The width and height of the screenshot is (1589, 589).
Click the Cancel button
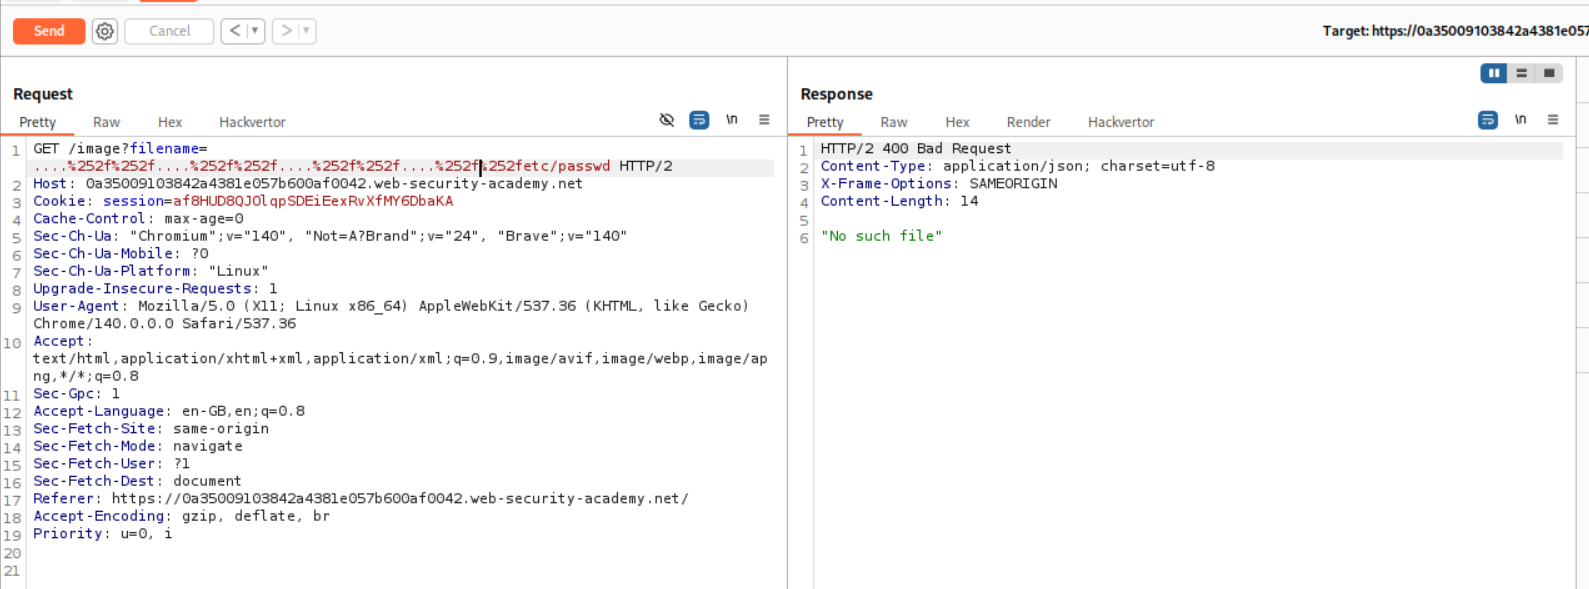169,31
